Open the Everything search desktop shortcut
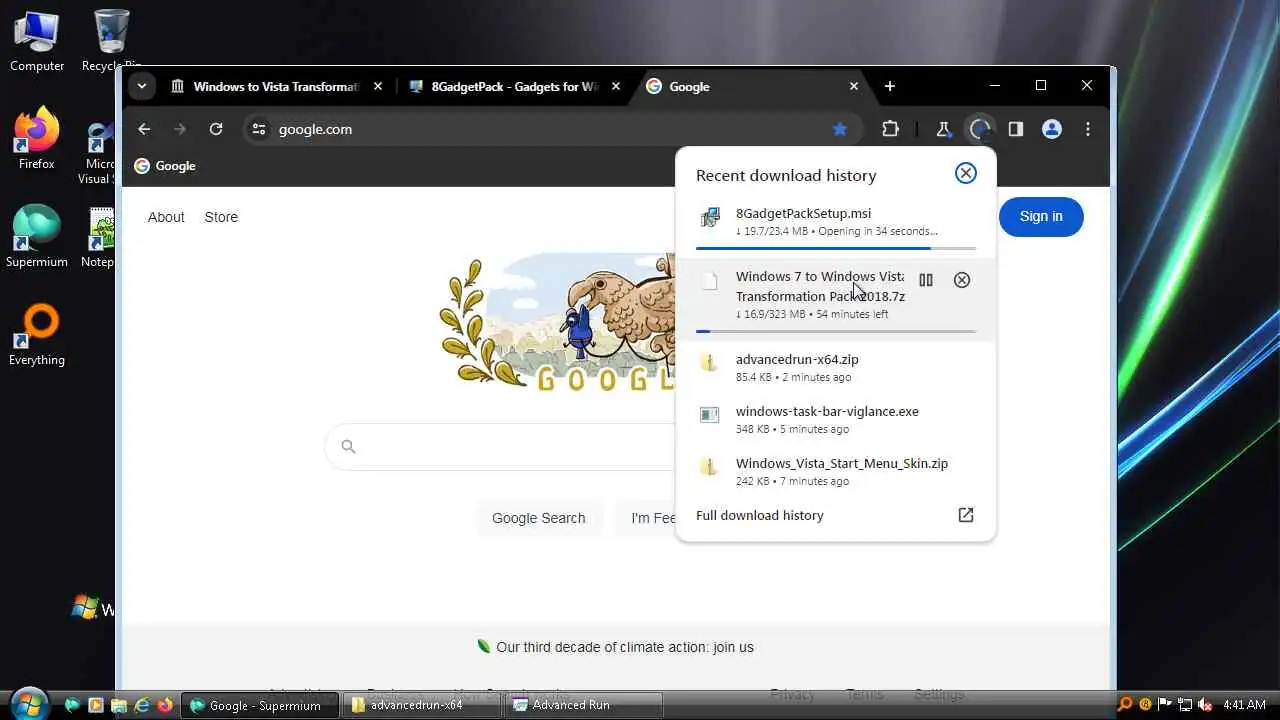 click(37, 335)
